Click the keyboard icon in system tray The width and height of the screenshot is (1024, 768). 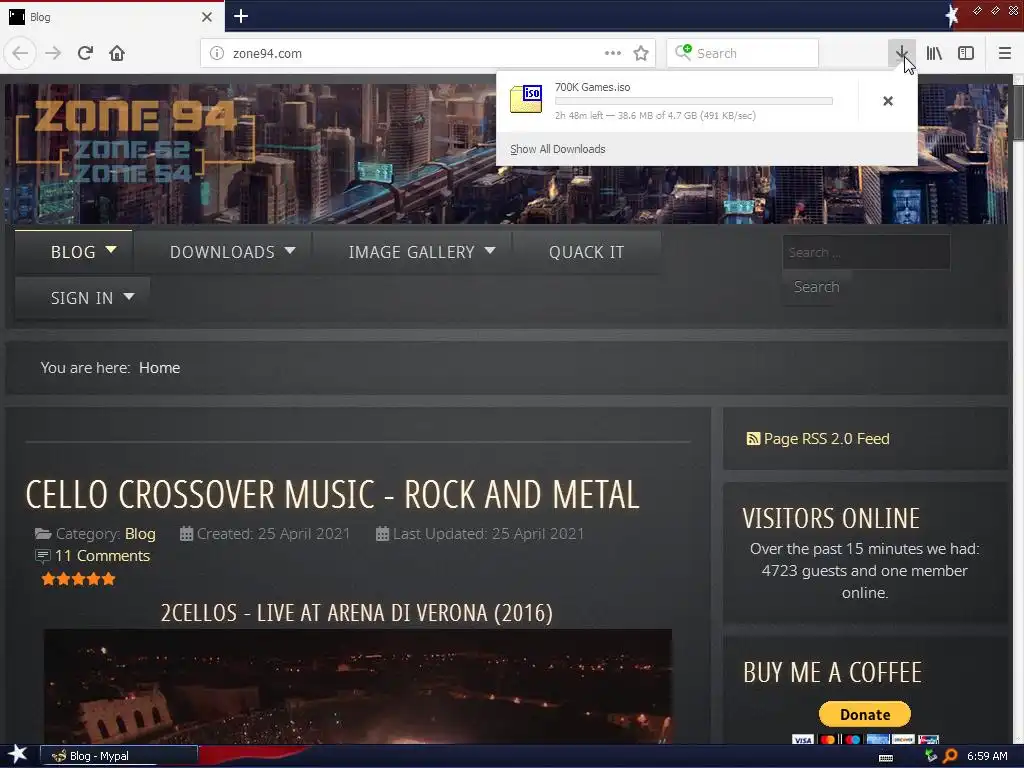point(886,758)
